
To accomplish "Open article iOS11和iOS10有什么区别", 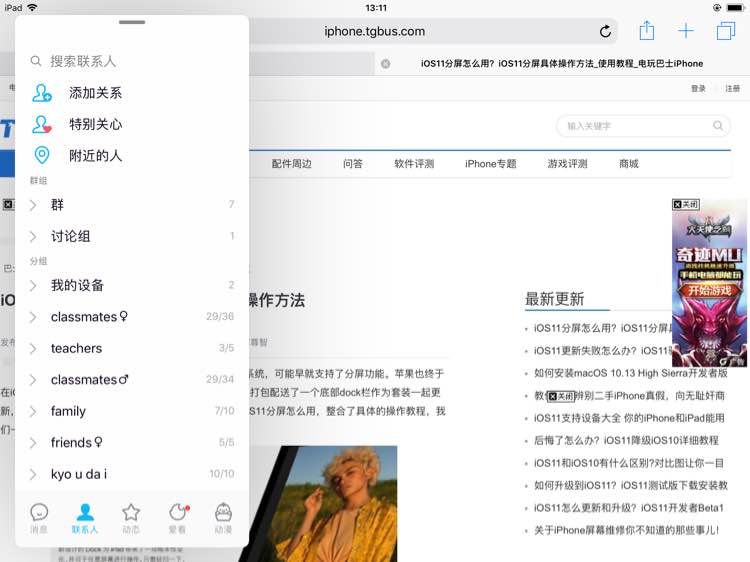I will coord(629,463).
